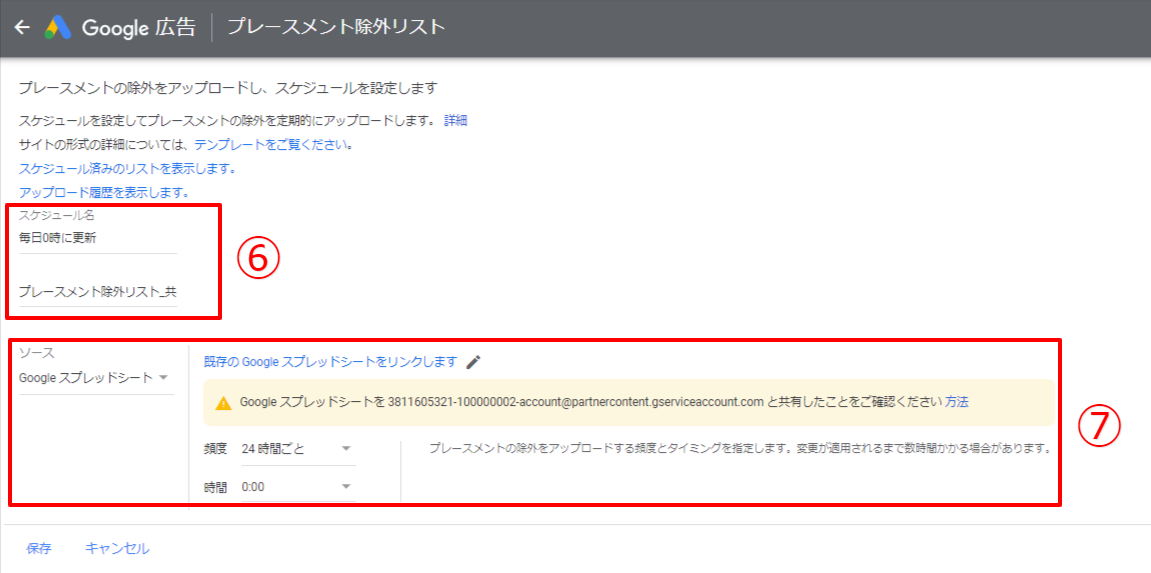Click the back arrow in the header
Screen dimensions: 1151x573
(22, 27)
